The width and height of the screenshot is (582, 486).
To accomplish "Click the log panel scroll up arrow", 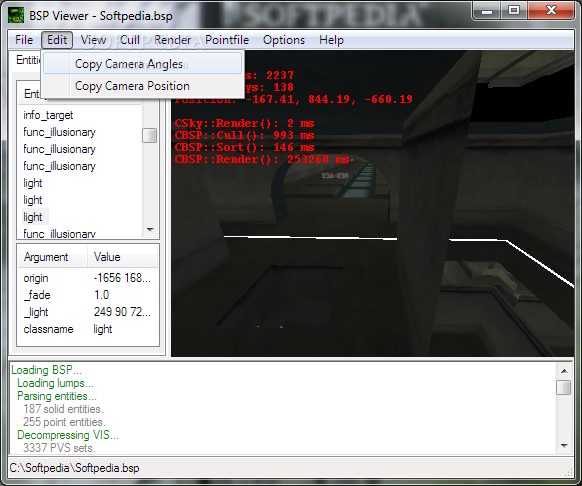I will [x=564, y=371].
